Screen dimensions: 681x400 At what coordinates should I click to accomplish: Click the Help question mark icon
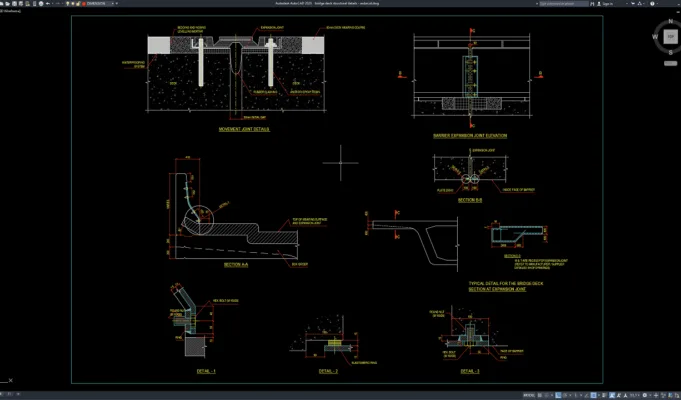pyautogui.click(x=652, y=3)
